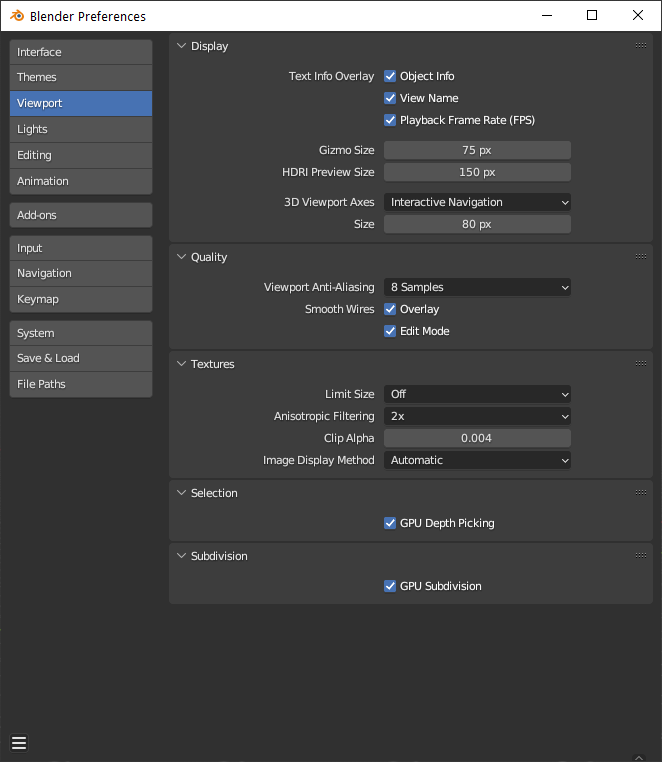Uncheck View Name overlay
Image resolution: width=662 pixels, height=762 pixels.
point(390,98)
